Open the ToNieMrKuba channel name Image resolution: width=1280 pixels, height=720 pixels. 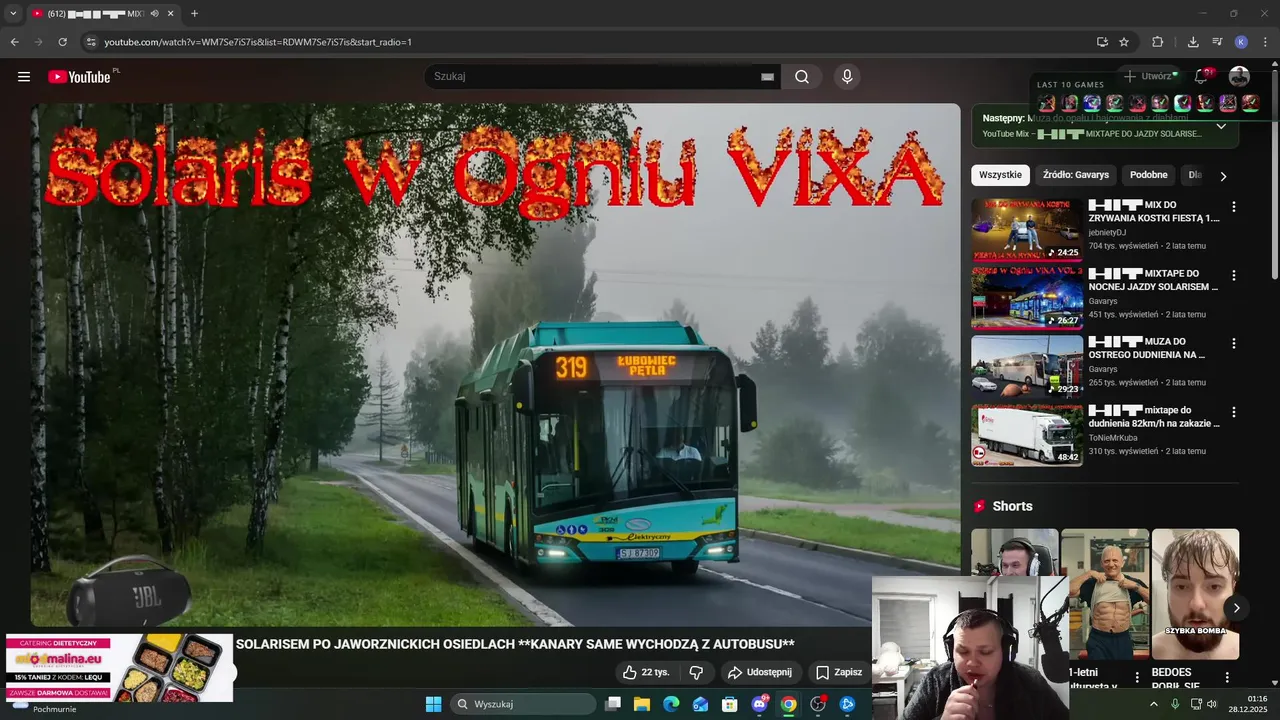coord(1113,437)
